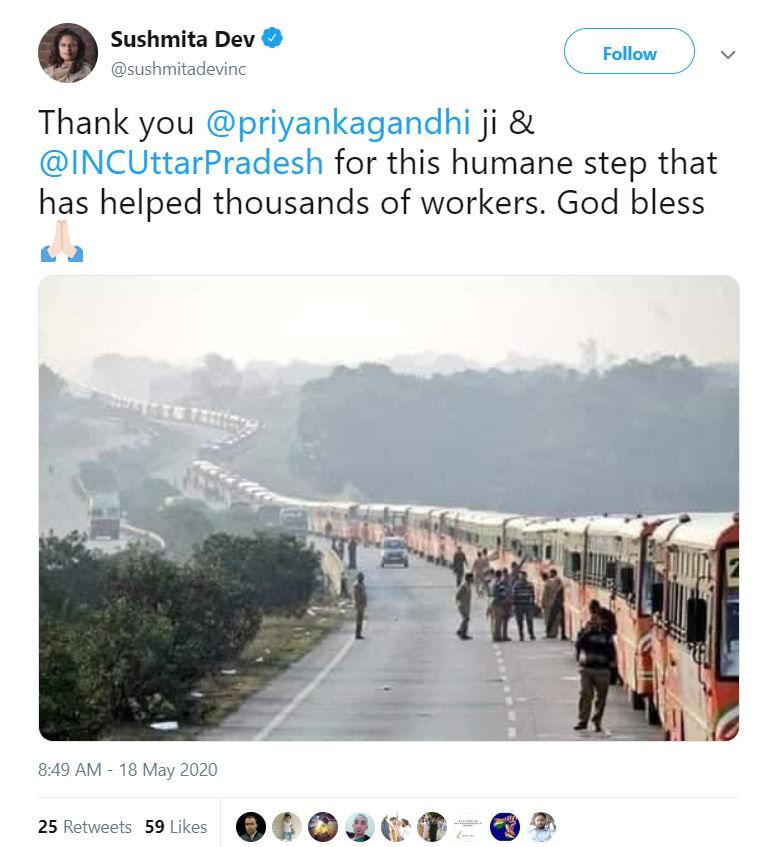Click the purple and yellow liker avatar
Image resolution: width=768 pixels, height=847 pixels.
coord(323,827)
